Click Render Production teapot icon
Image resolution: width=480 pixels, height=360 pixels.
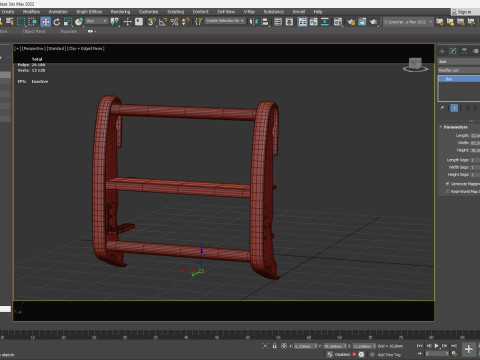pos(373,22)
